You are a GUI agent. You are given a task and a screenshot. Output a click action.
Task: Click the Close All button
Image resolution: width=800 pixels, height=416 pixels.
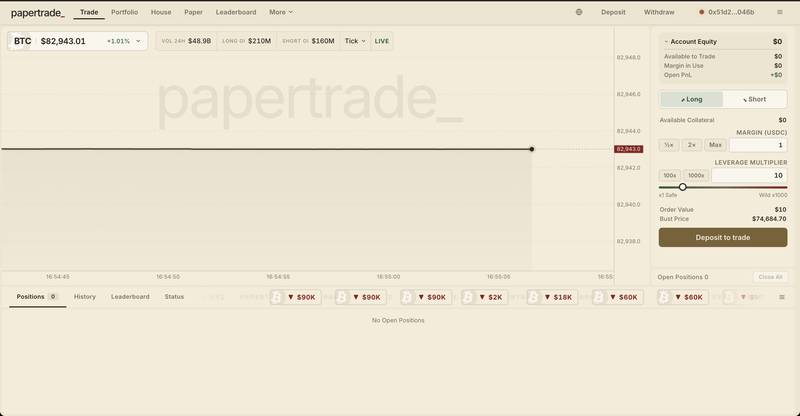[770, 277]
